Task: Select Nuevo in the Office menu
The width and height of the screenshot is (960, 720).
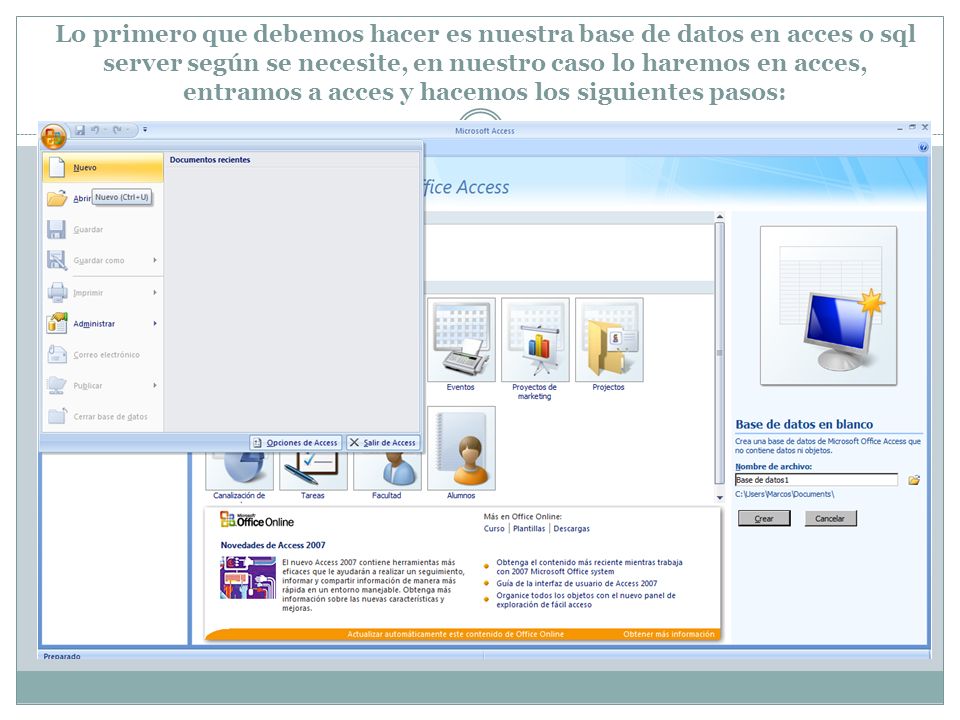Action: (x=103, y=167)
